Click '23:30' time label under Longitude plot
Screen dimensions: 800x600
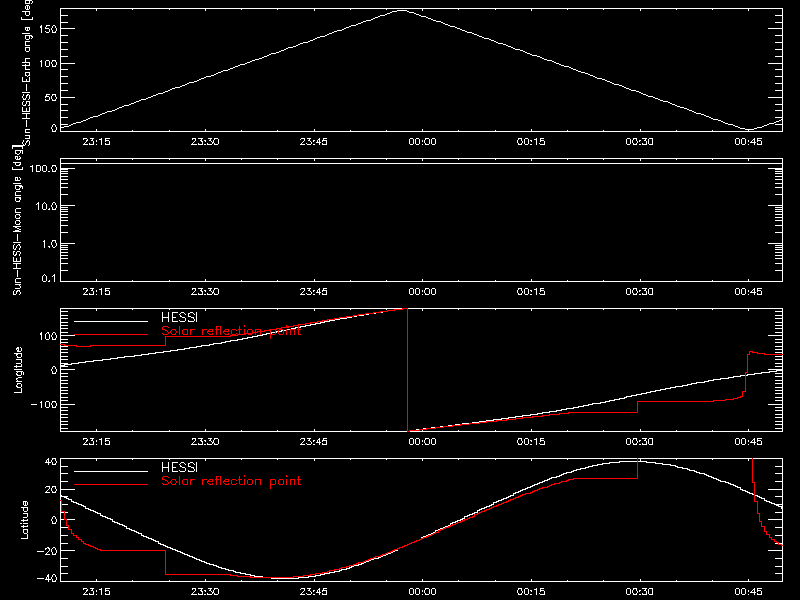pos(205,441)
